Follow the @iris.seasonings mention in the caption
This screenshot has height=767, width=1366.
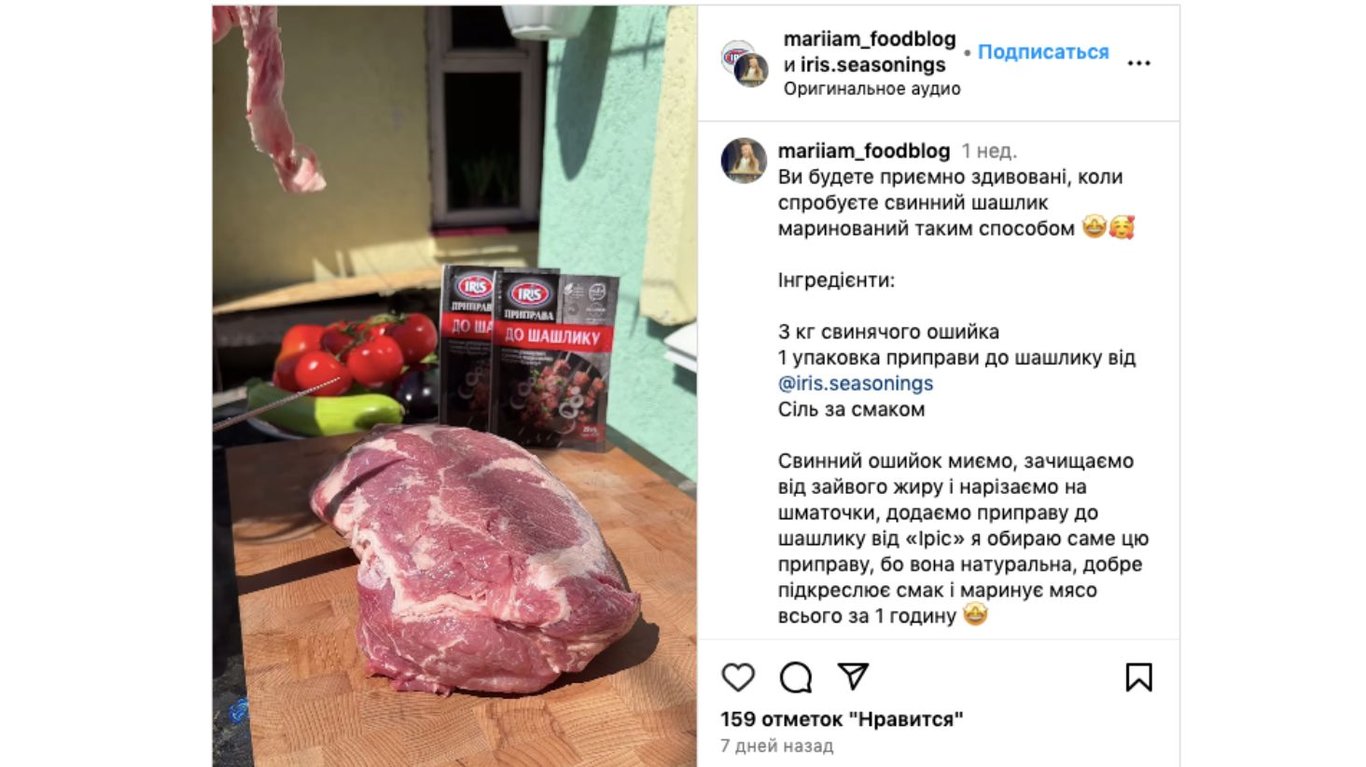(855, 383)
